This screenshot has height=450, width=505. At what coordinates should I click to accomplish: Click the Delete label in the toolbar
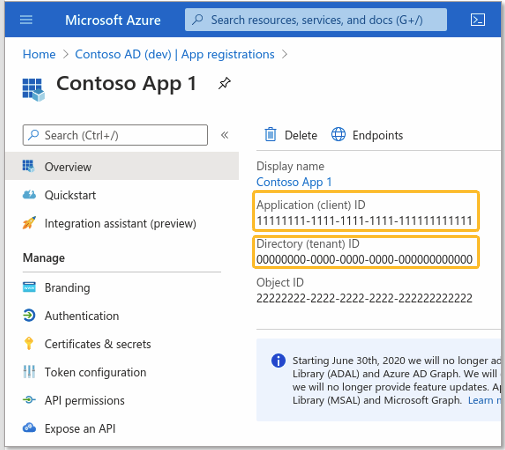[x=301, y=135]
